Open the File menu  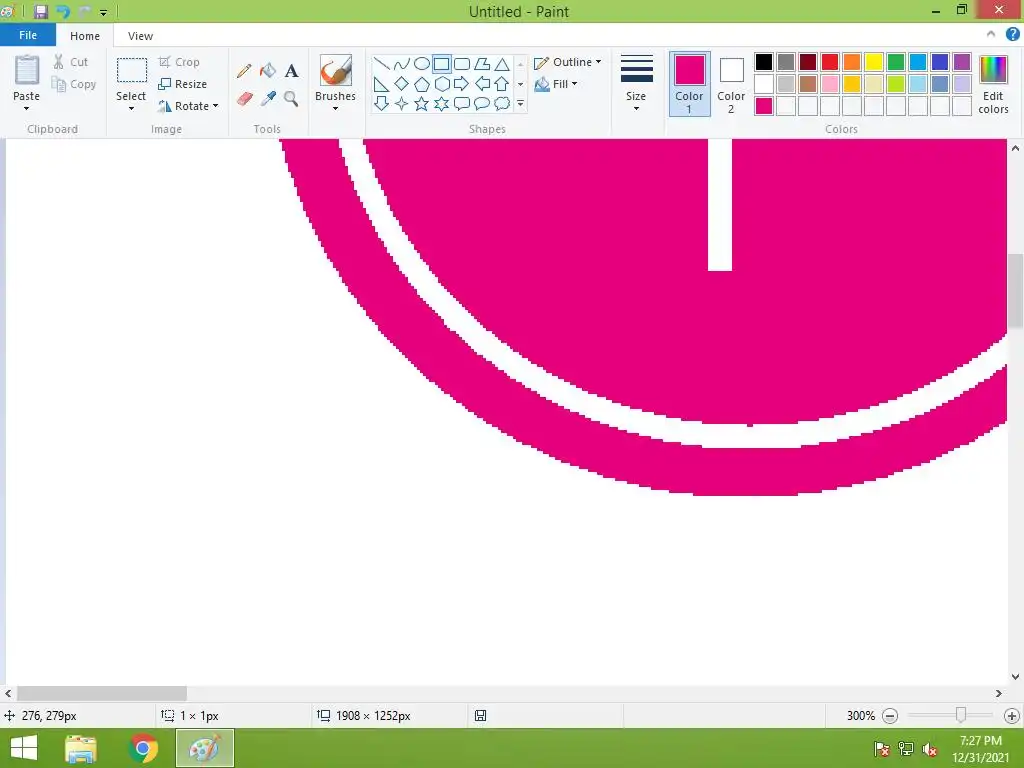28,35
